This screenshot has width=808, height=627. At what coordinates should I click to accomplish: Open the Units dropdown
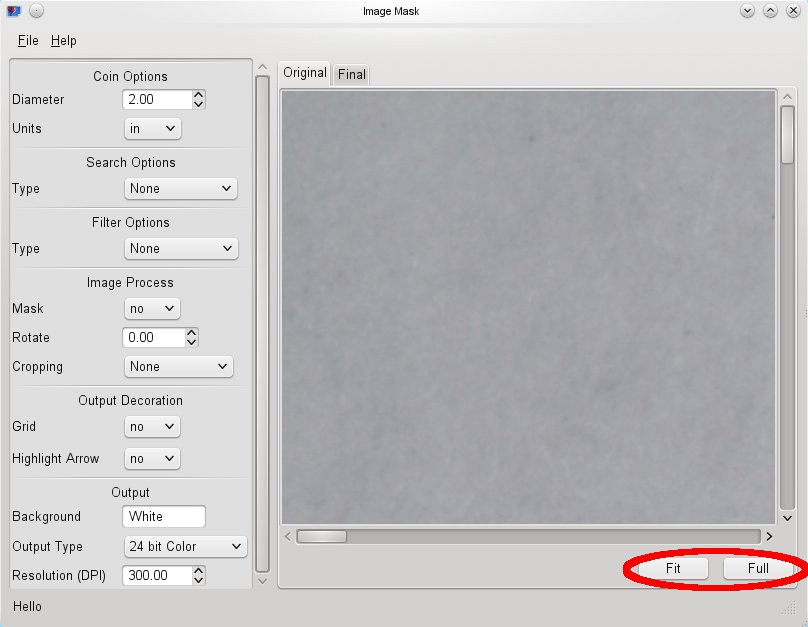coord(153,129)
